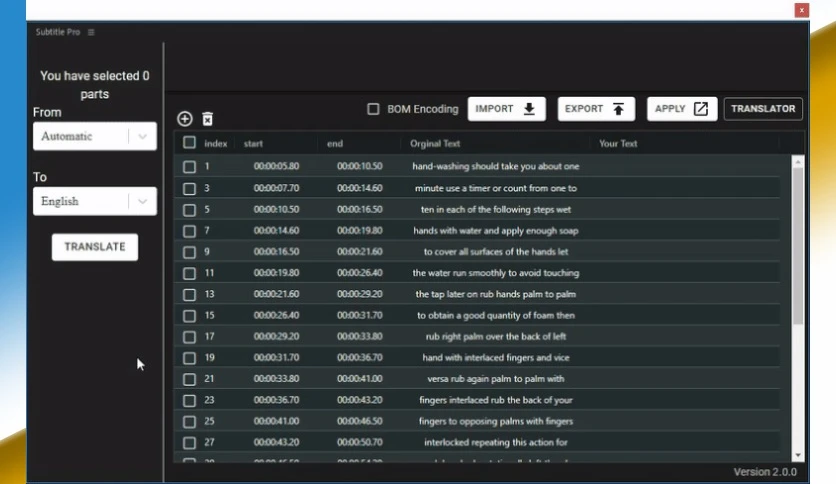Select text 'rub right palm over the back of left'

coord(496,336)
